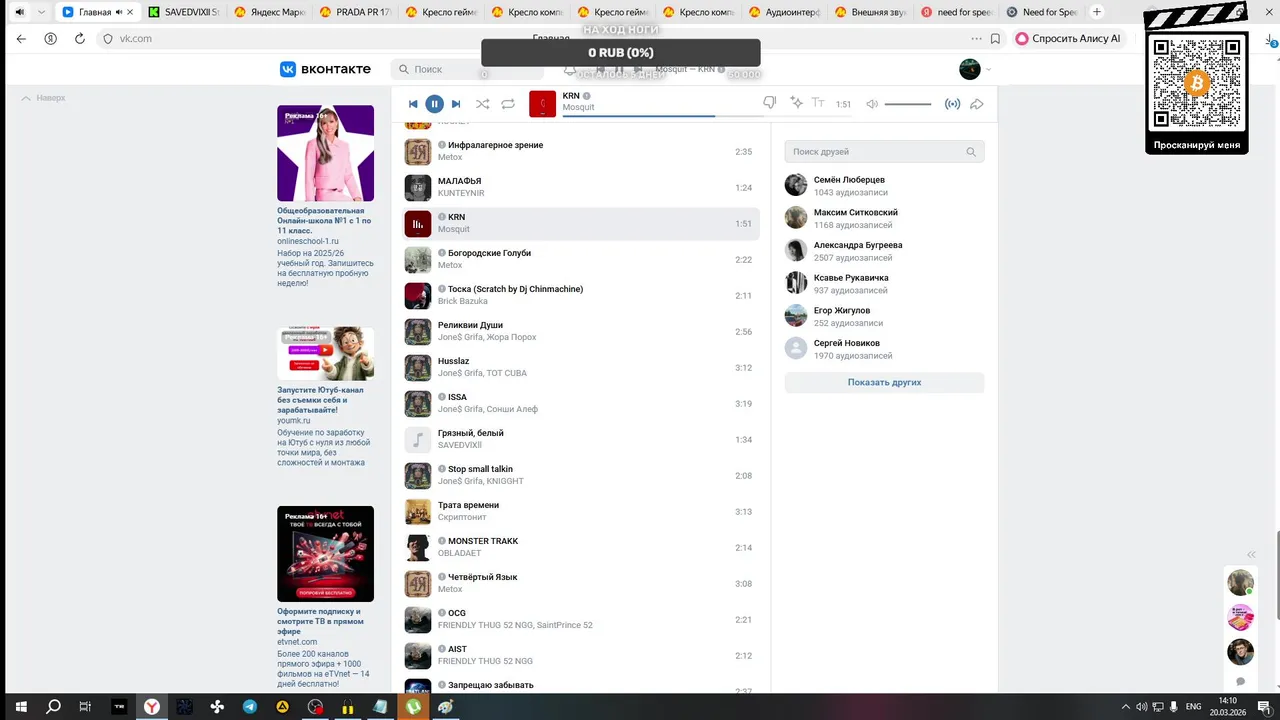Image resolution: width=1280 pixels, height=720 pixels.
Task: Toggle broadcast music to status icon
Action: 953,104
